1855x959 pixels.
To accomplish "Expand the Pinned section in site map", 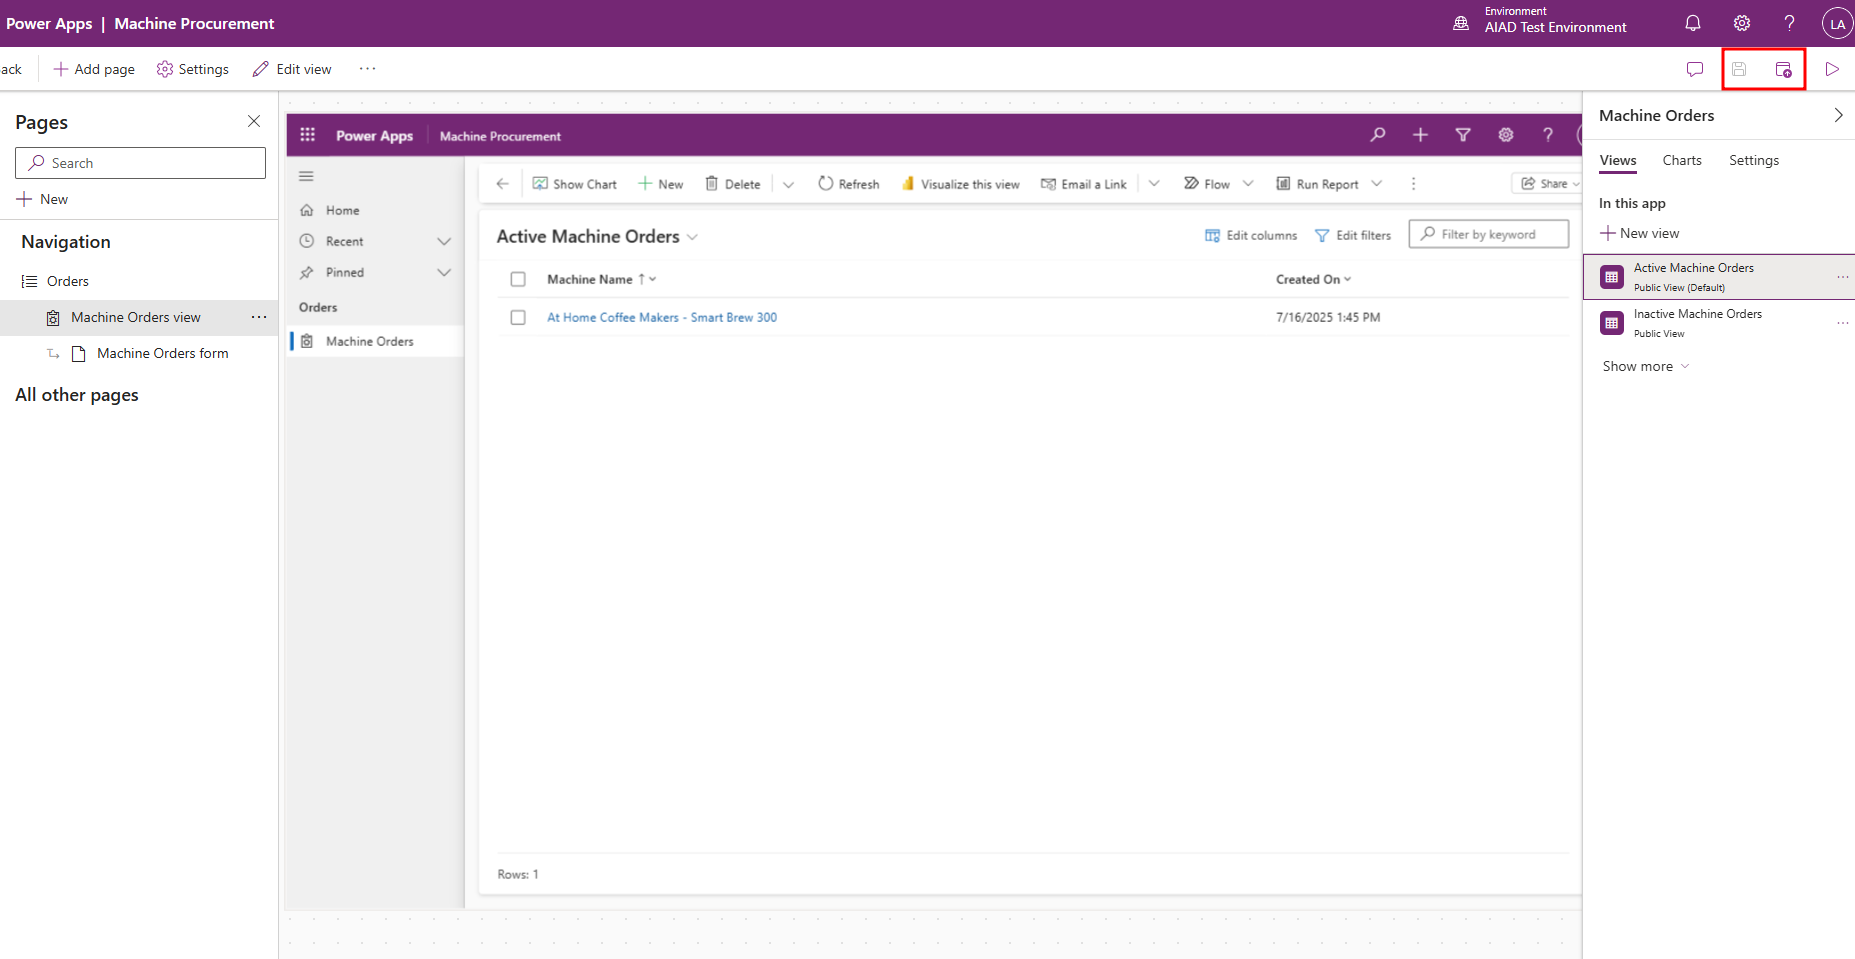I will (x=444, y=272).
